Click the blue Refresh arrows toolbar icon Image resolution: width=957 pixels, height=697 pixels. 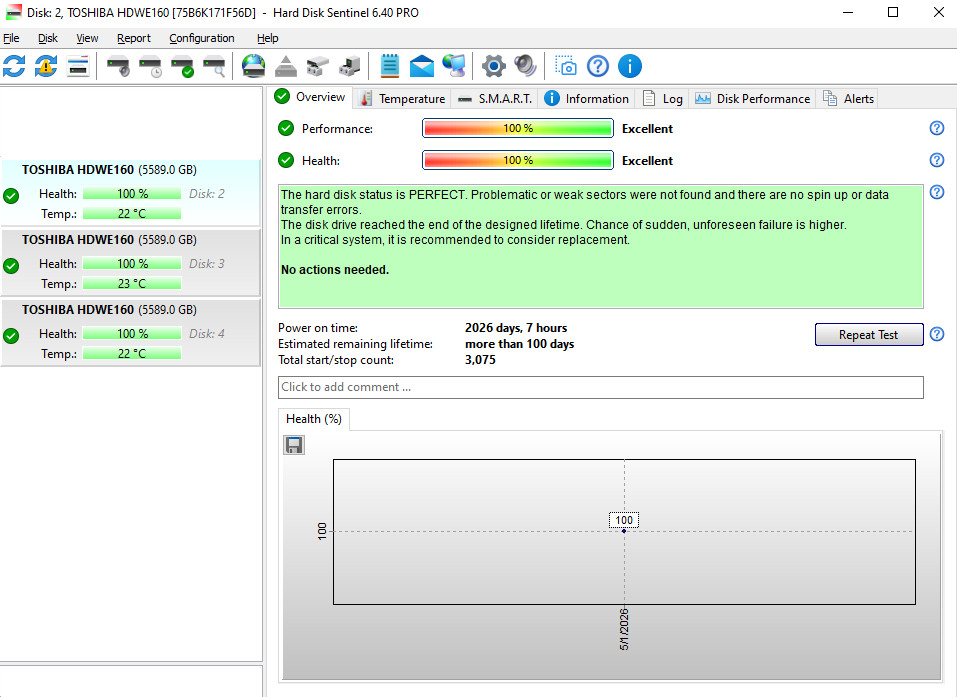click(x=14, y=66)
